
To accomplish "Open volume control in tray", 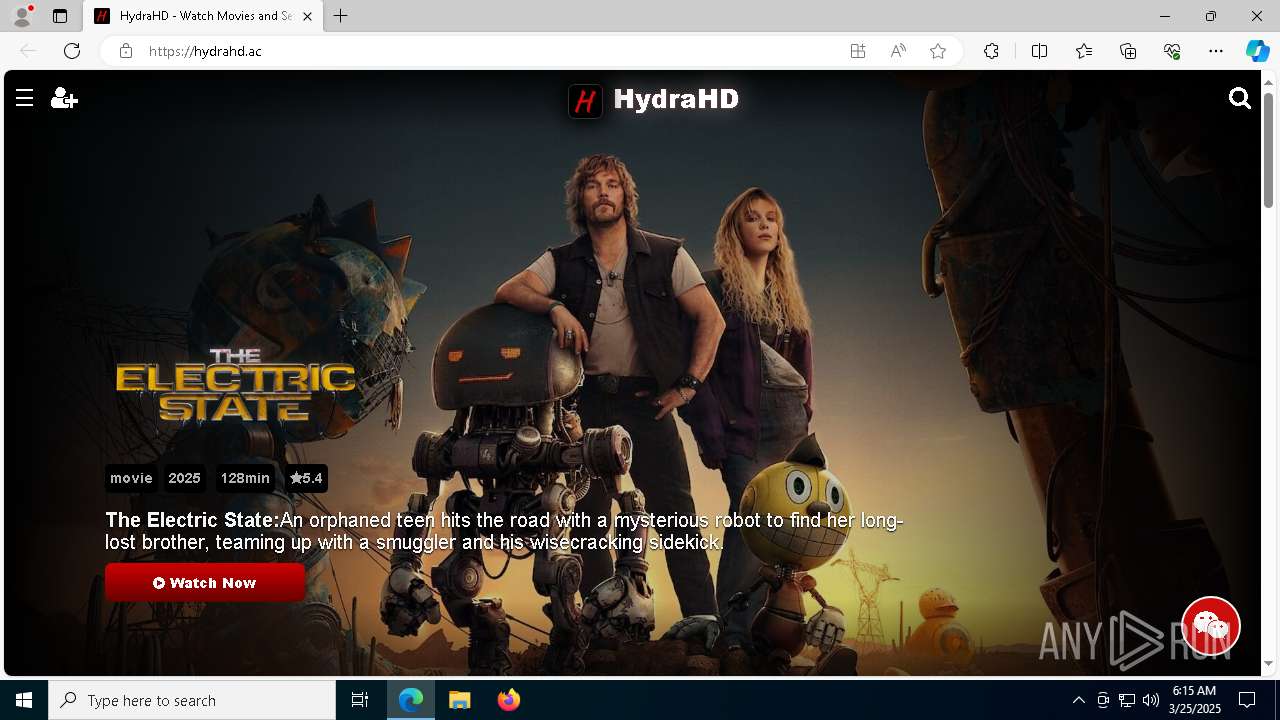I will click(x=1151, y=700).
